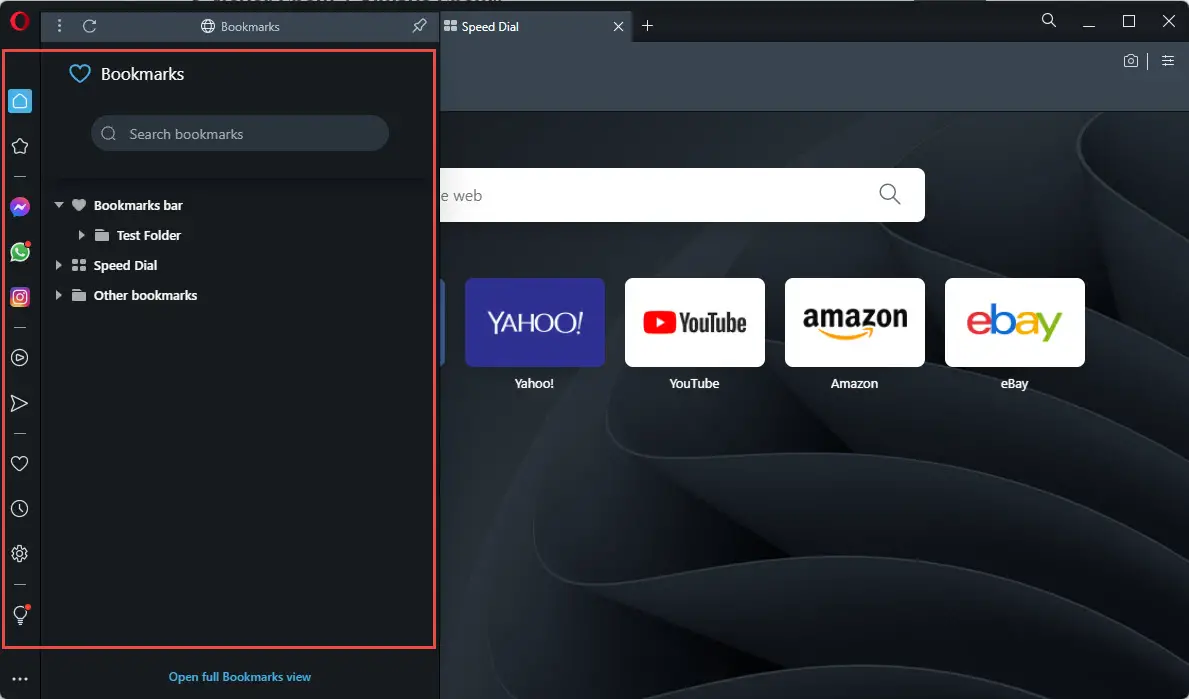This screenshot has height=699, width=1189.
Task: Reload the Bookmarks sidebar panel
Action: click(x=89, y=26)
